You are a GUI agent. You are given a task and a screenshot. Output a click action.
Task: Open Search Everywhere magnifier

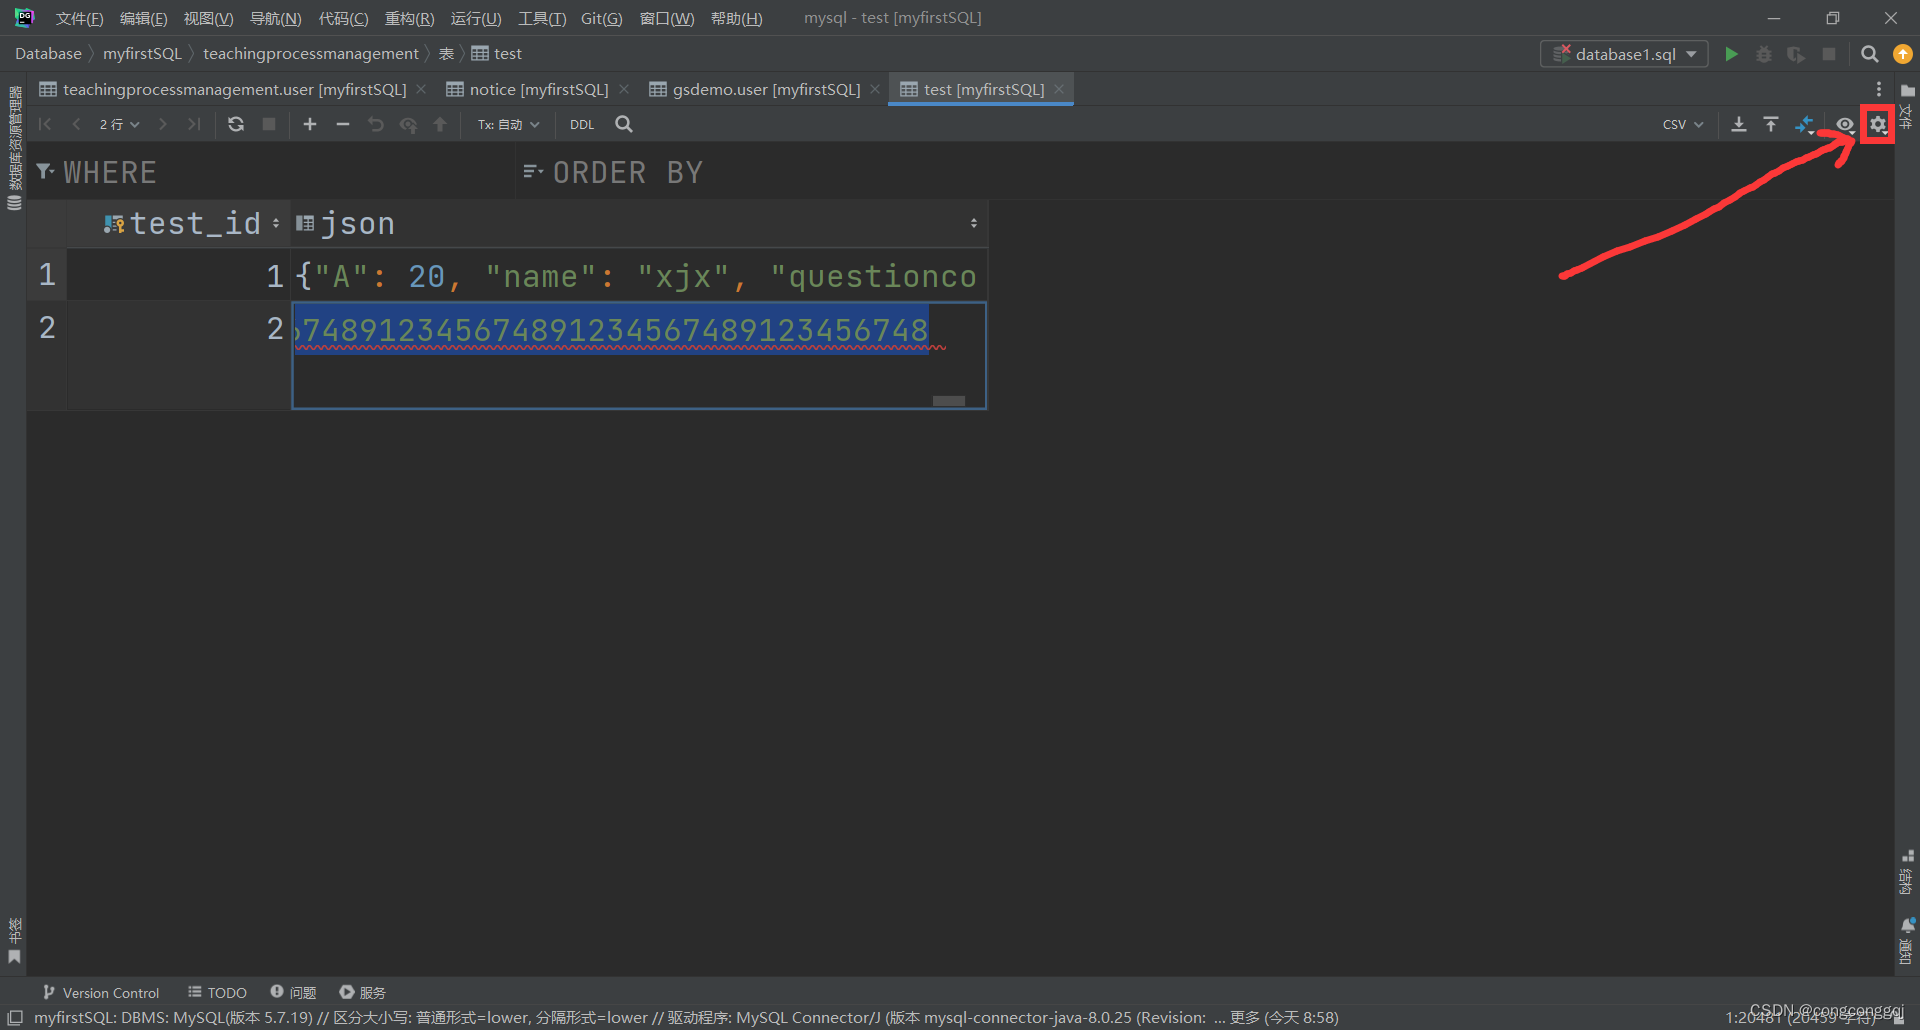pos(1869,54)
